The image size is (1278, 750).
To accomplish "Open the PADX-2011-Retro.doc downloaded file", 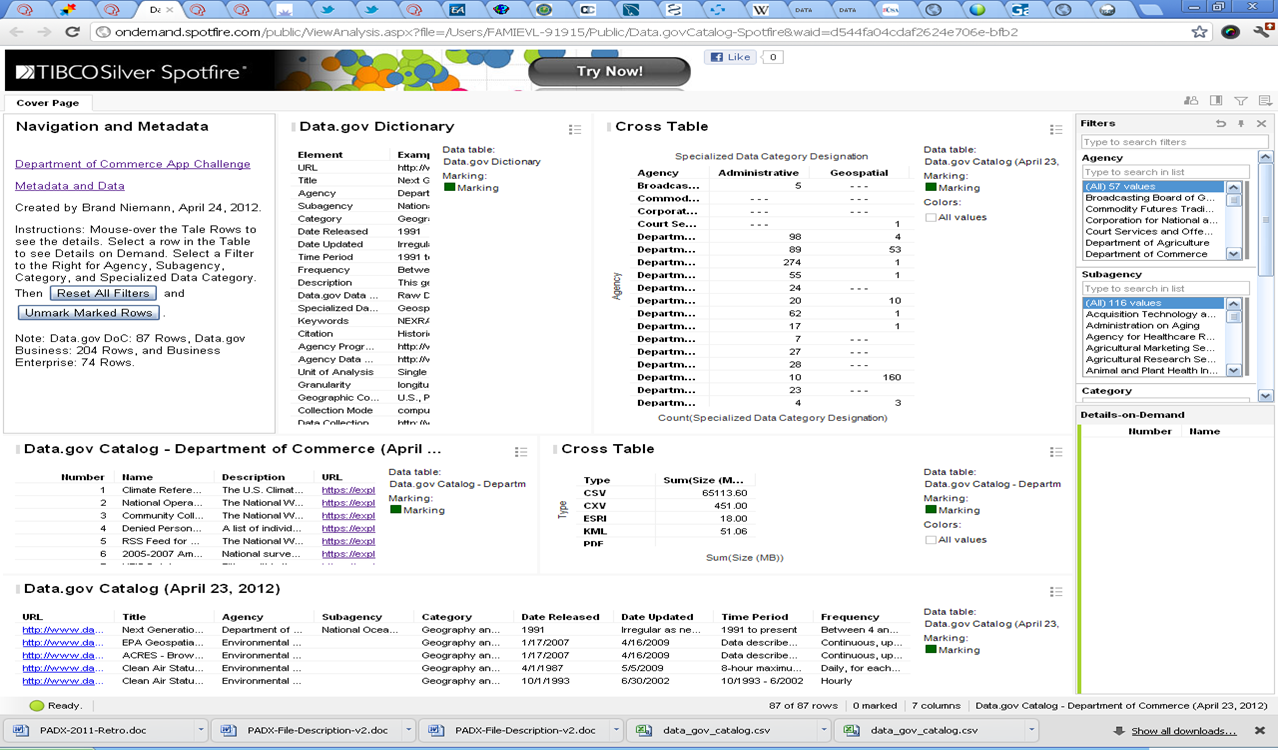I will (98, 731).
